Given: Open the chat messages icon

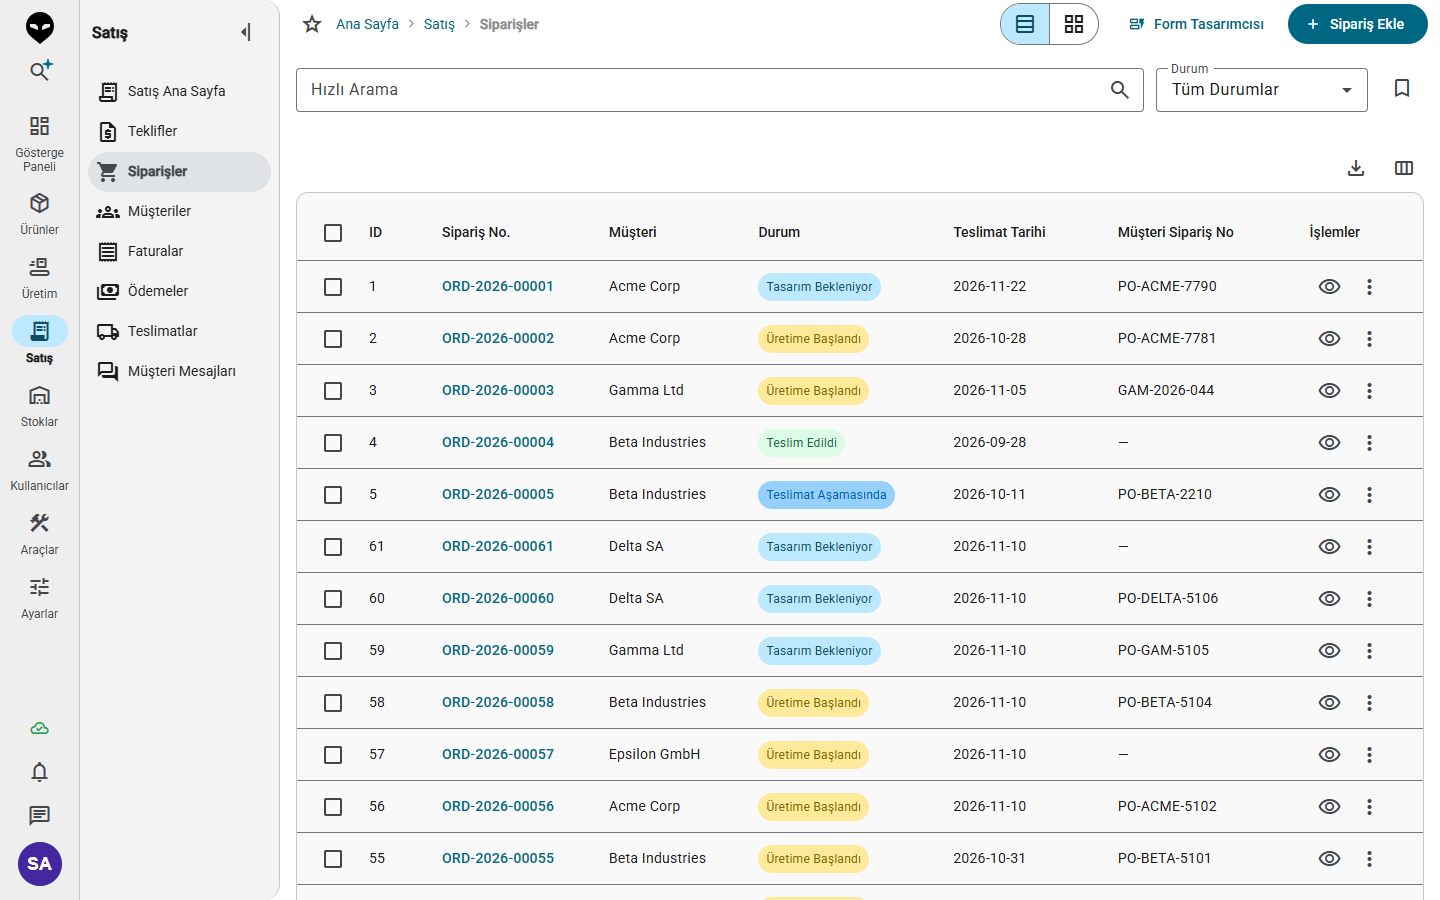Looking at the screenshot, I should click(x=40, y=816).
